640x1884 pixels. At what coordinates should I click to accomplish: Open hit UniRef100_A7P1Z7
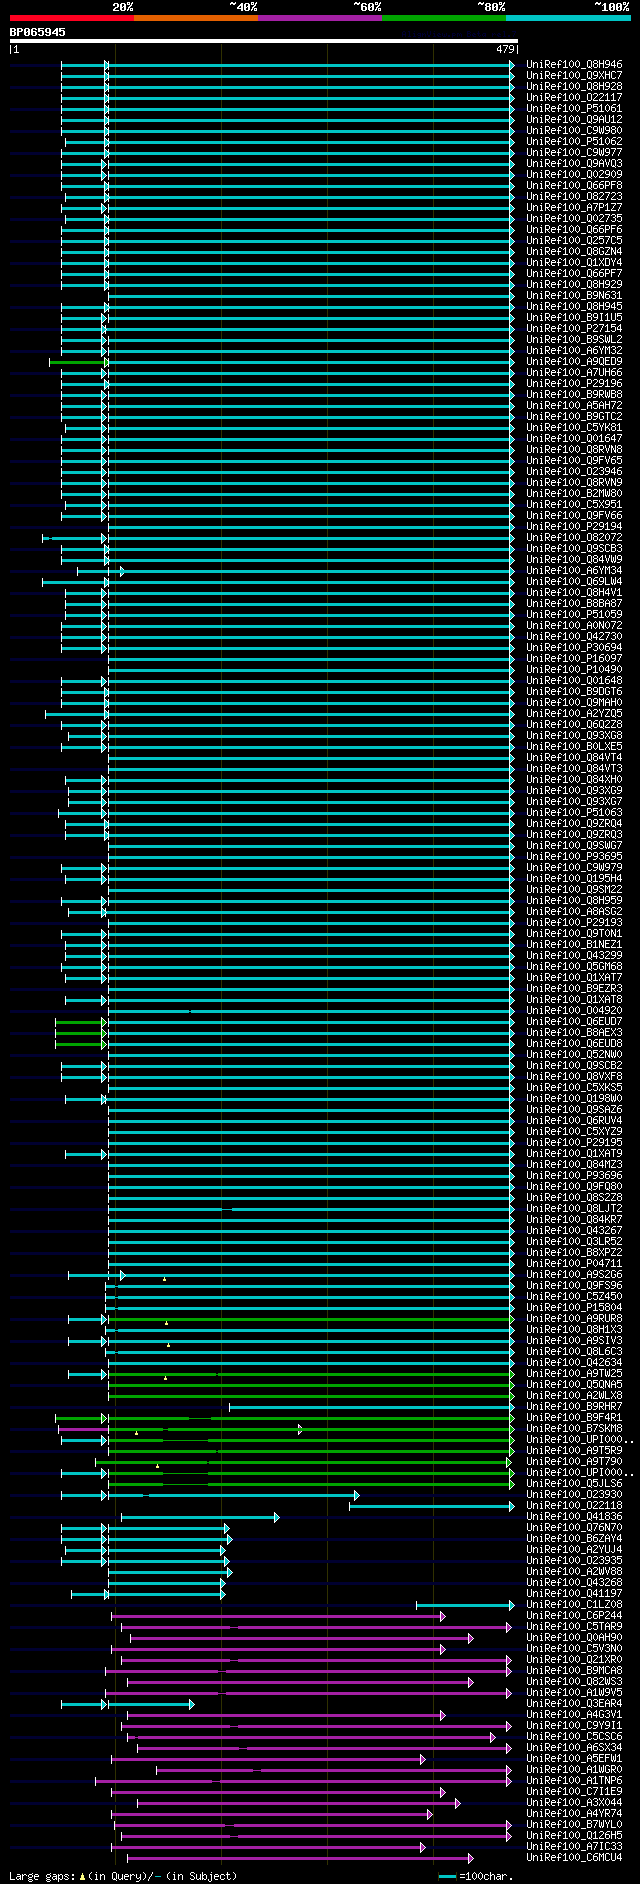tap(574, 208)
